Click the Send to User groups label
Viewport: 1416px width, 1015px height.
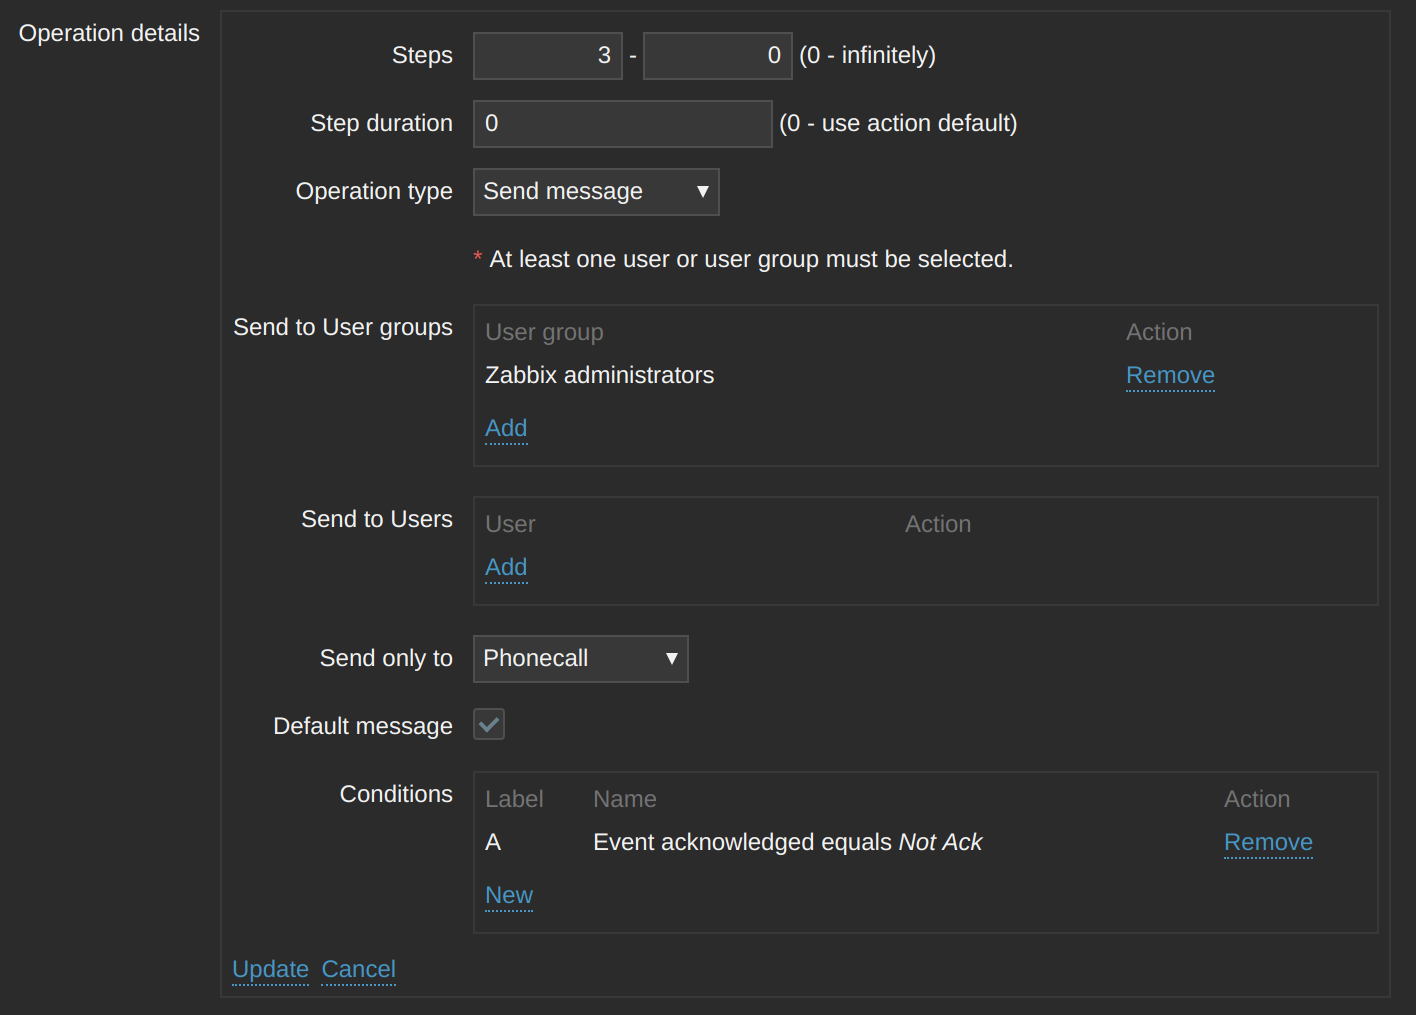tap(342, 328)
